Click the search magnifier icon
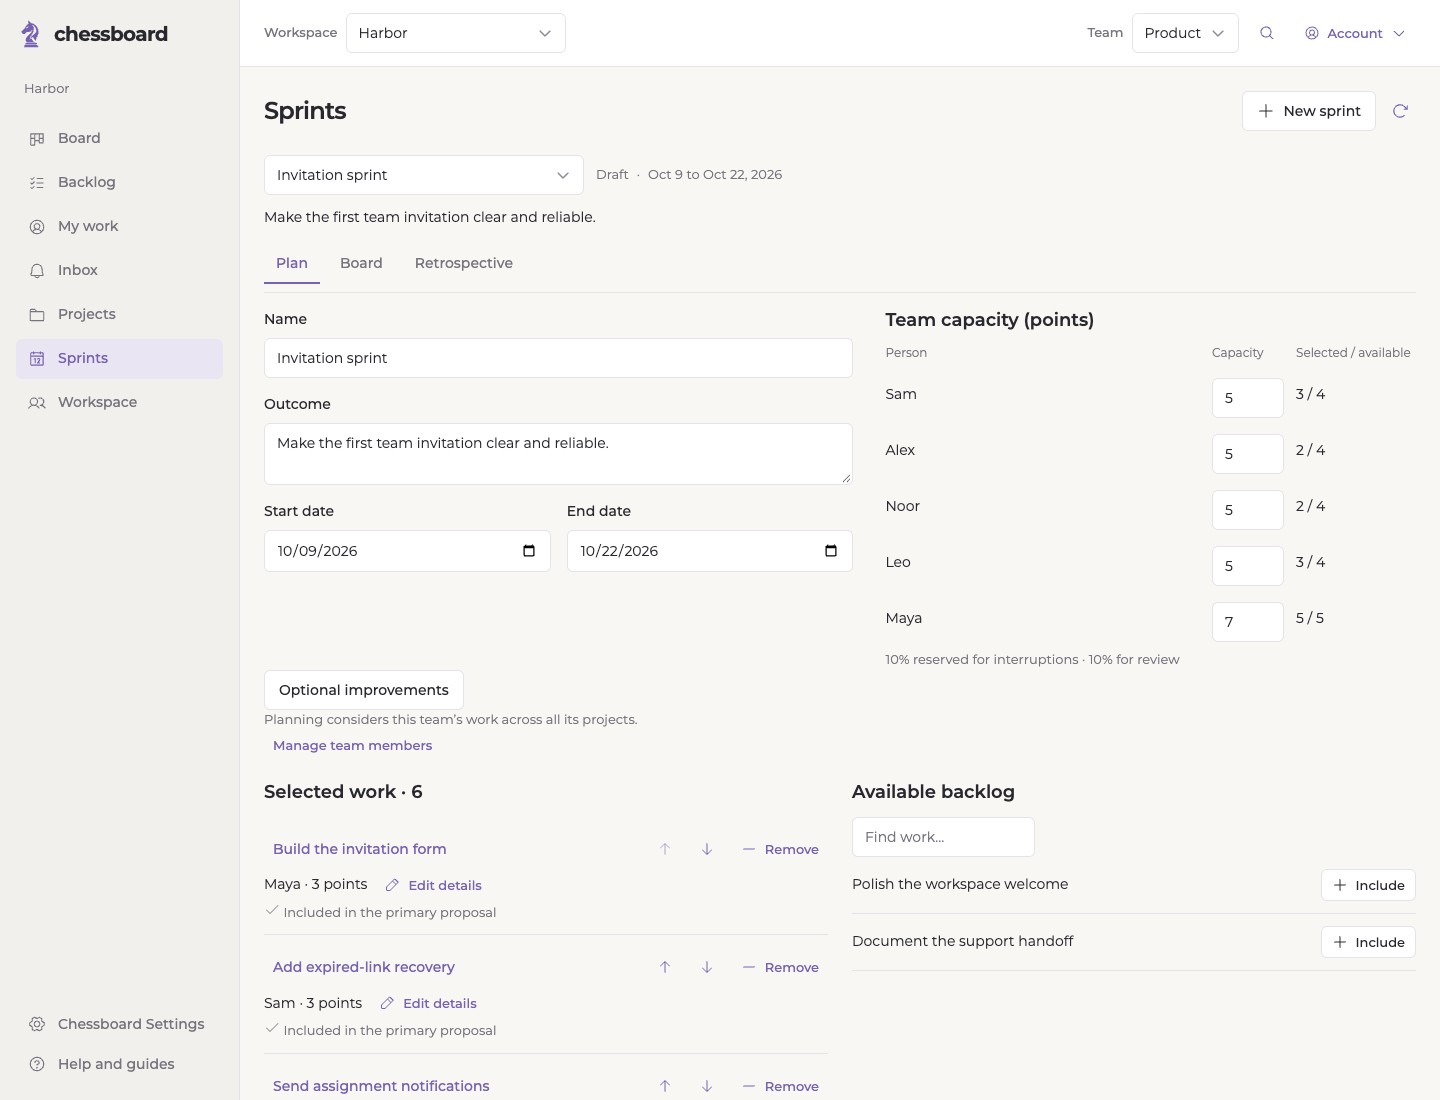This screenshot has height=1100, width=1440. pos(1267,33)
